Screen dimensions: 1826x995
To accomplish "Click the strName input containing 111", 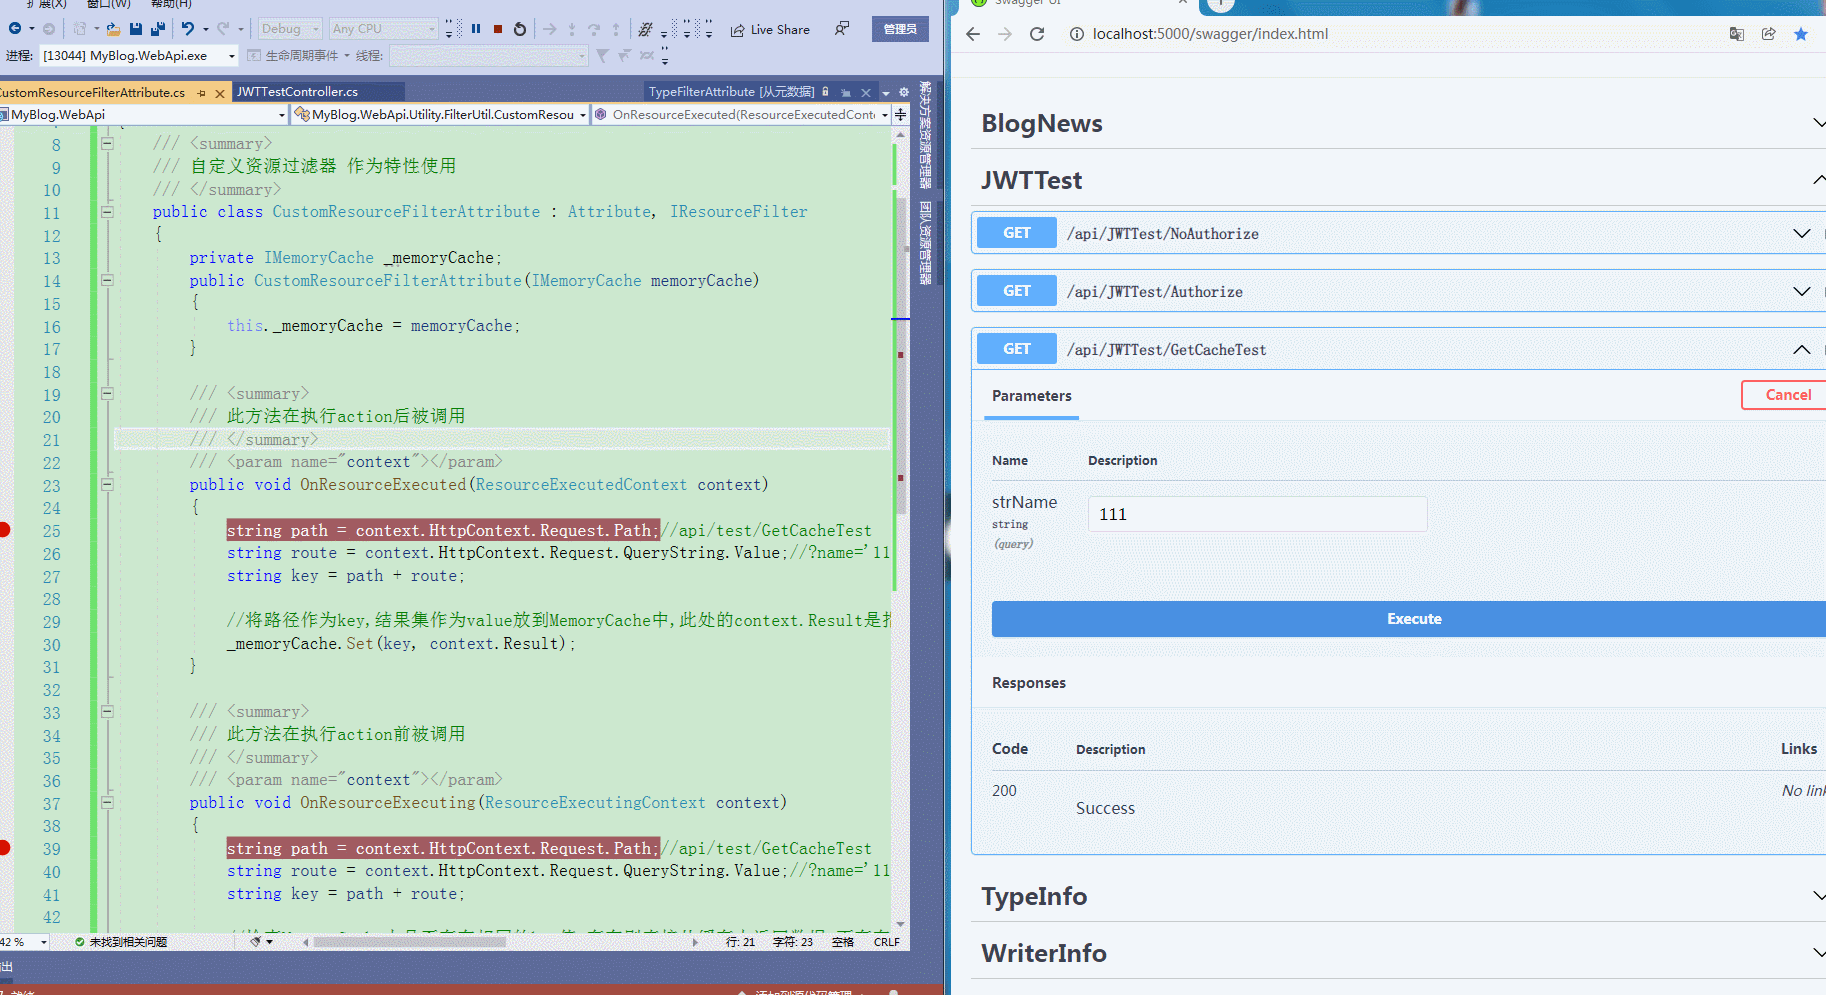I will click(1256, 513).
